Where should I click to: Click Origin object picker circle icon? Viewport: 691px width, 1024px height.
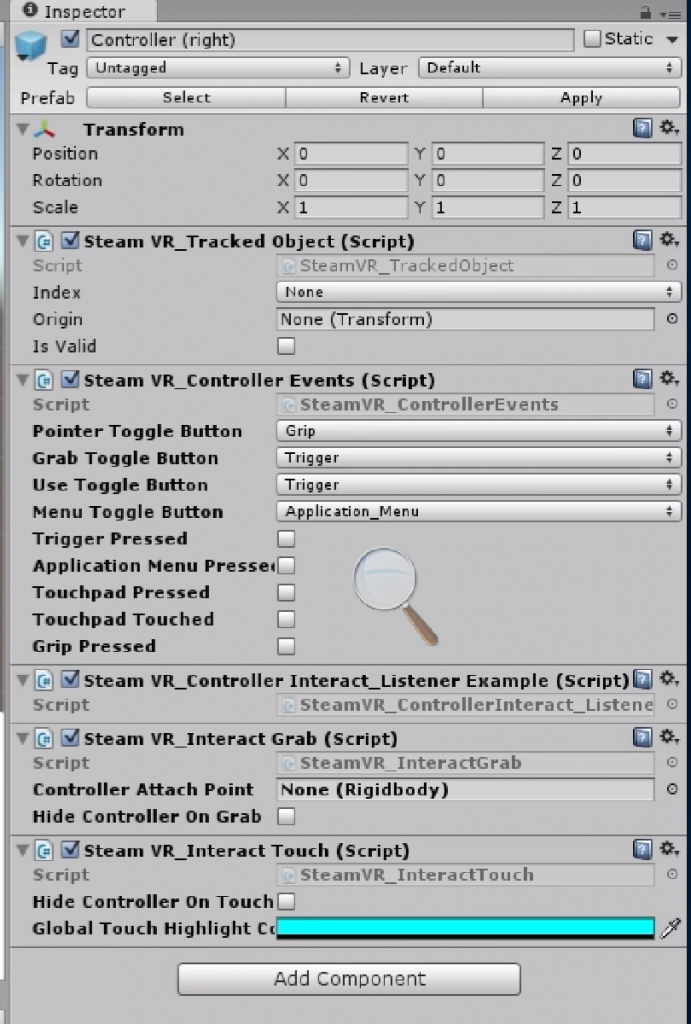[672, 319]
